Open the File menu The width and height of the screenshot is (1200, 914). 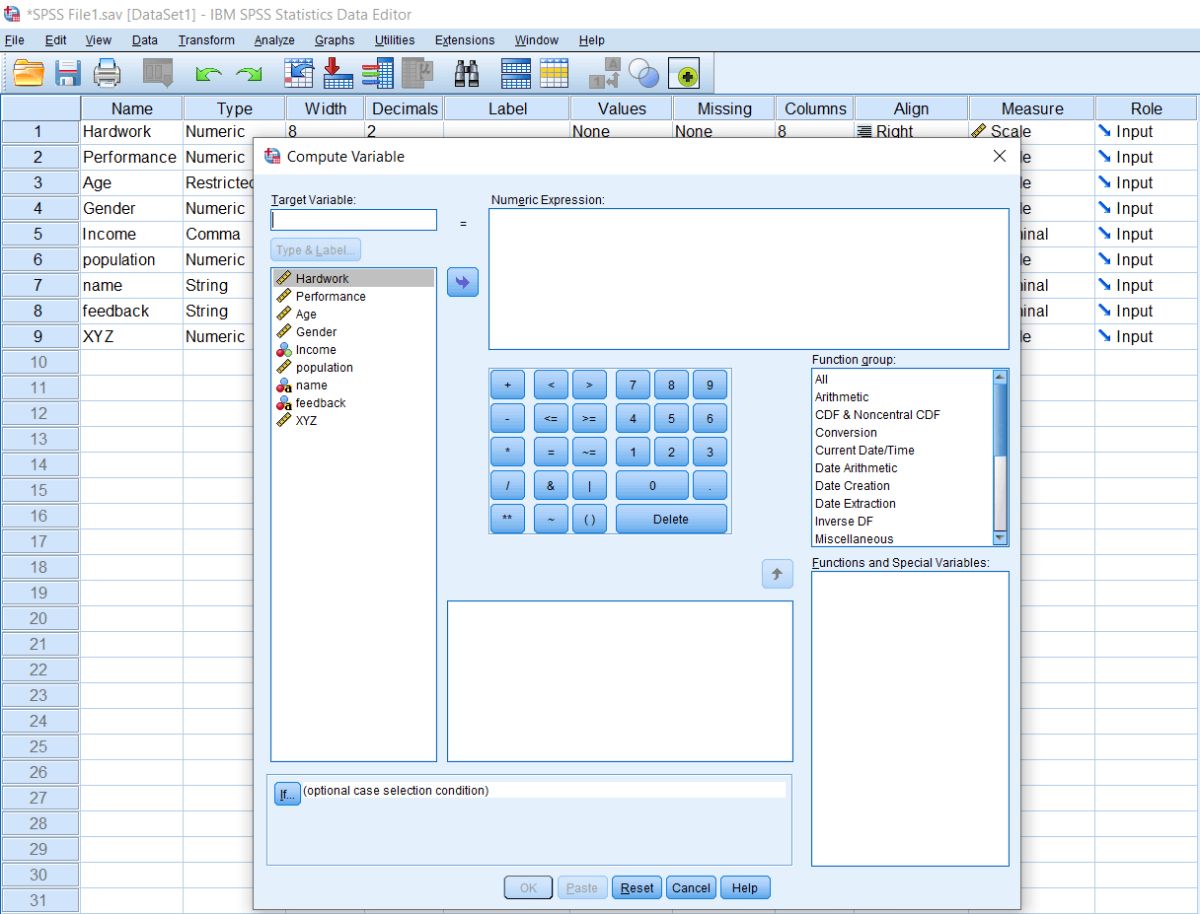[x=14, y=40]
